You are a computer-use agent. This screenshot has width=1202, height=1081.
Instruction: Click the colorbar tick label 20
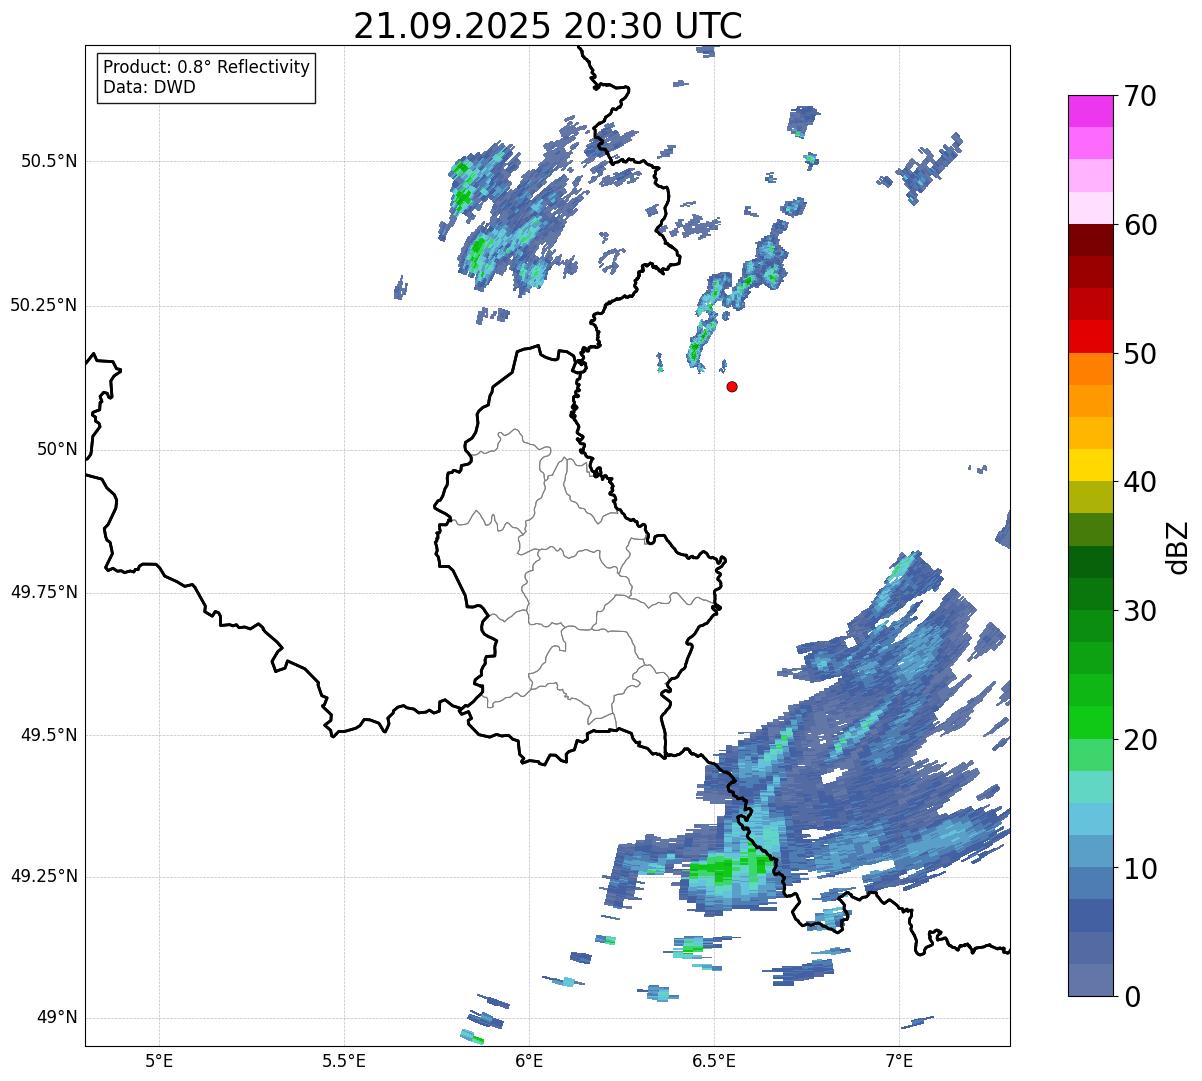coord(1140,740)
